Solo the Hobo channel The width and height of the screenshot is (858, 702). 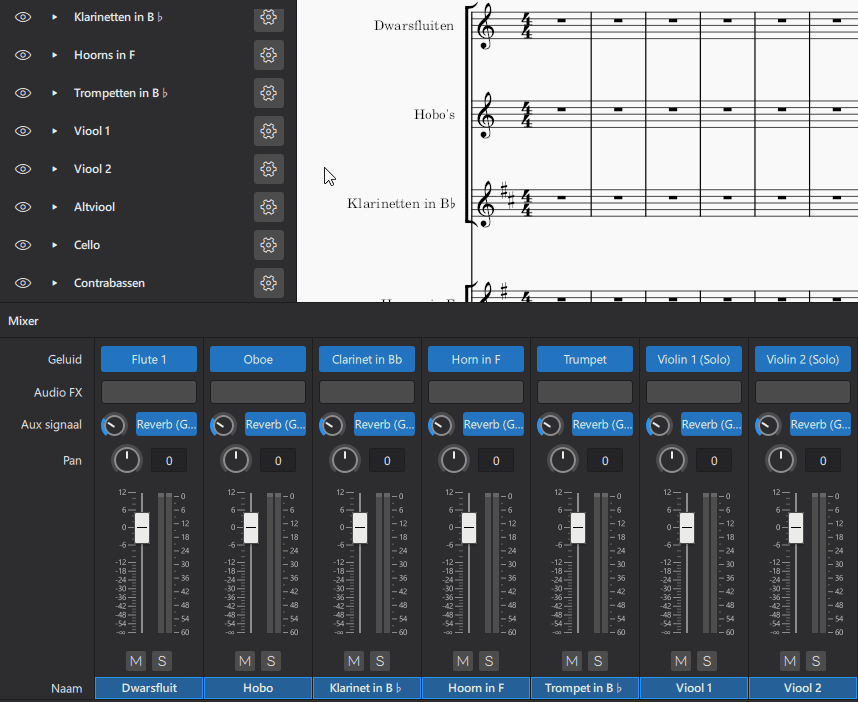[x=271, y=661]
